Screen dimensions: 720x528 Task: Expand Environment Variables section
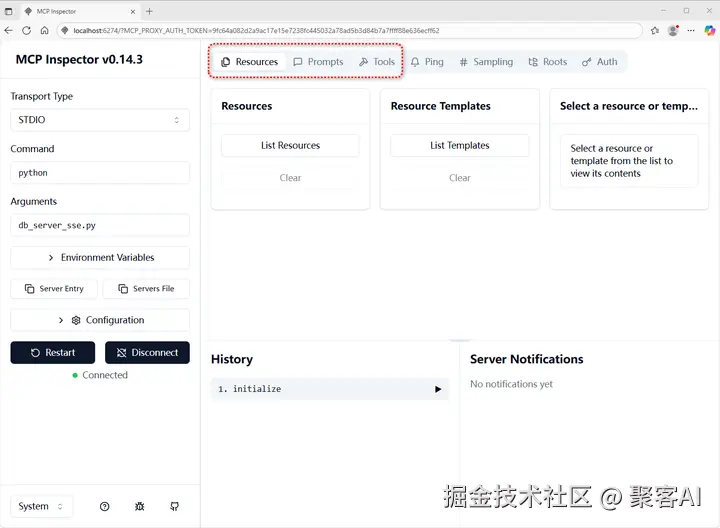100,258
